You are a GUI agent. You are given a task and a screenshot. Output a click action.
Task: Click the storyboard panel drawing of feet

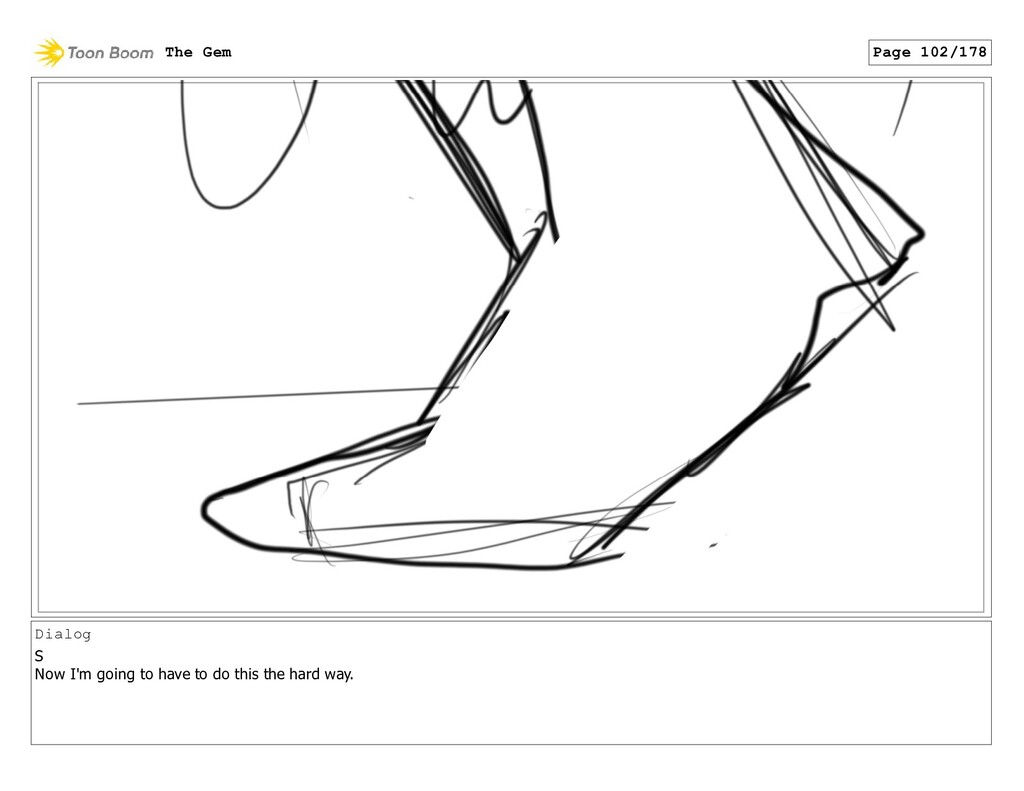511,347
